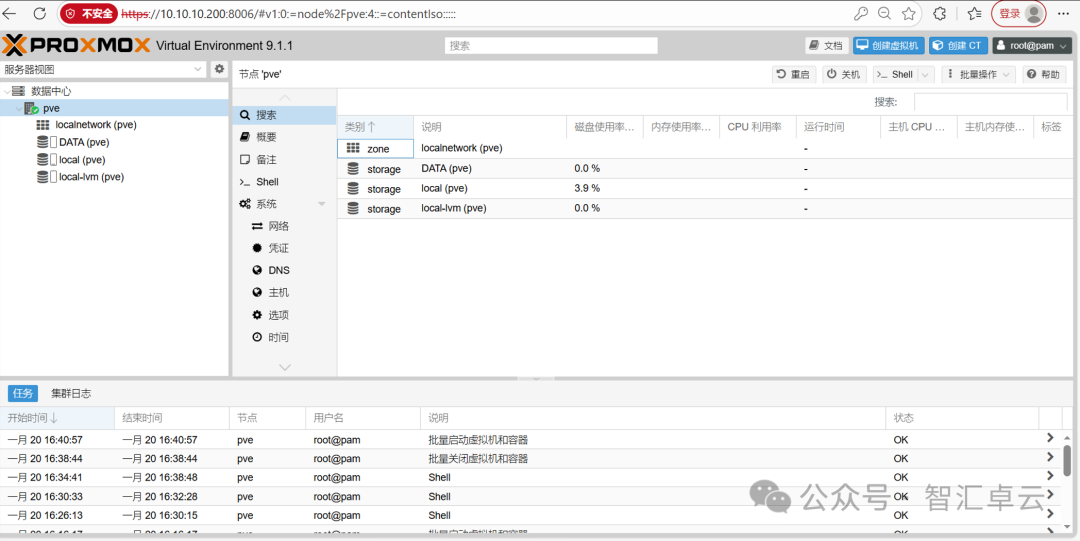
Task: Select the 概要 summary menu item
Action: tap(266, 137)
